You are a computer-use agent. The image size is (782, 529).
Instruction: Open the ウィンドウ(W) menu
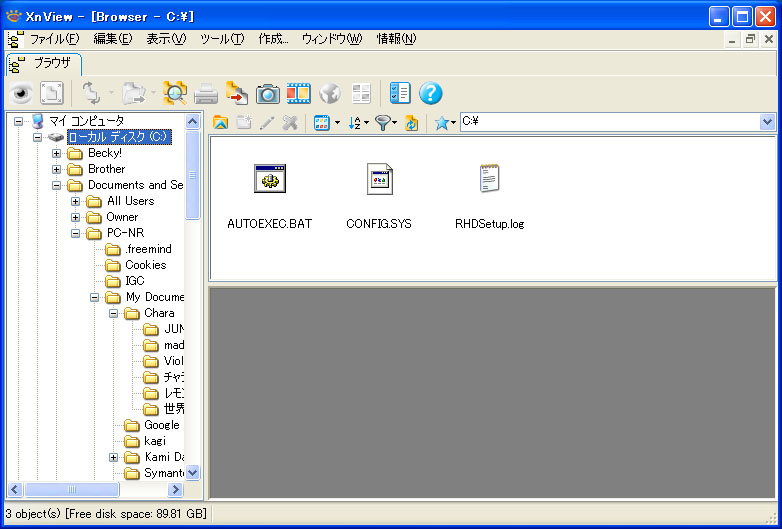[x=332, y=39]
